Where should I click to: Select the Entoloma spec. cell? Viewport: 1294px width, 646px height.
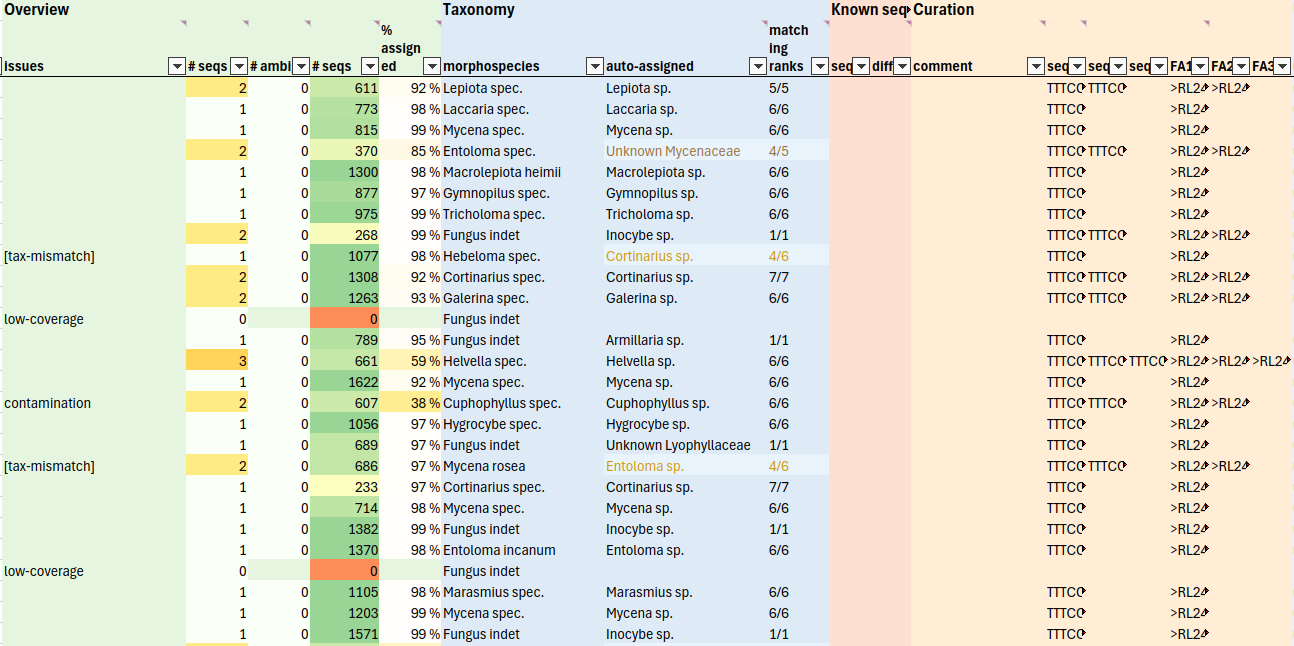click(x=522, y=151)
